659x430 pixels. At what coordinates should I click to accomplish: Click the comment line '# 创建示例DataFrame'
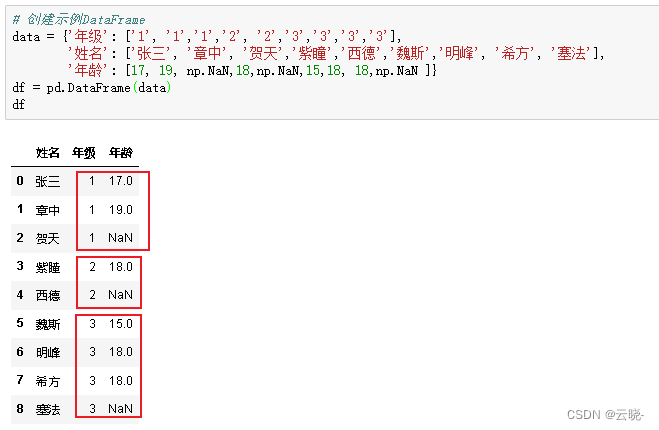point(79,20)
